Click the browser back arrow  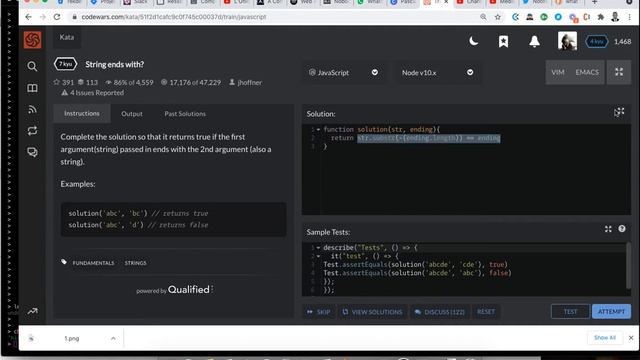click(x=28, y=17)
